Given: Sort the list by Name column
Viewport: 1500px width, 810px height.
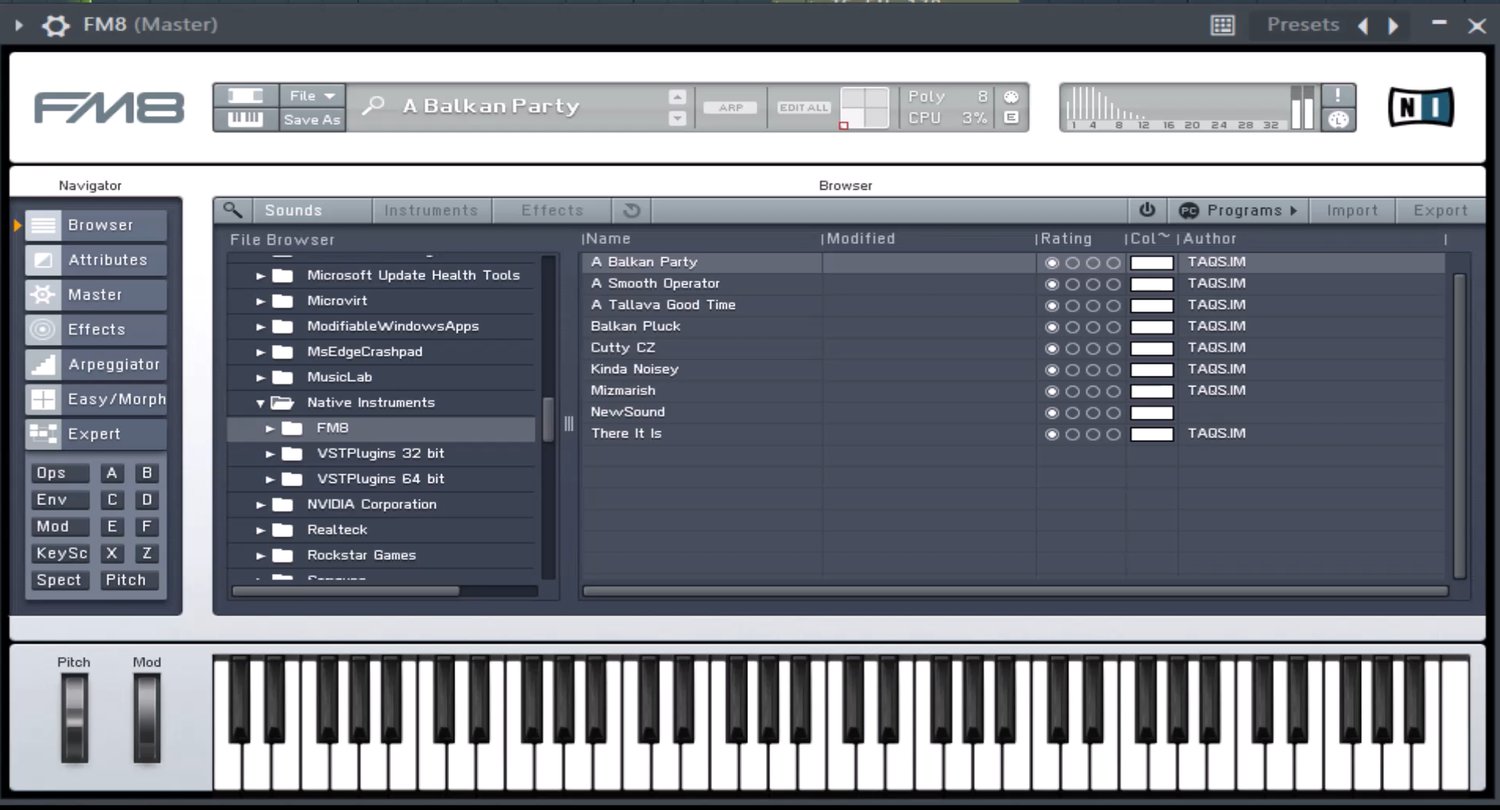Looking at the screenshot, I should (610, 239).
